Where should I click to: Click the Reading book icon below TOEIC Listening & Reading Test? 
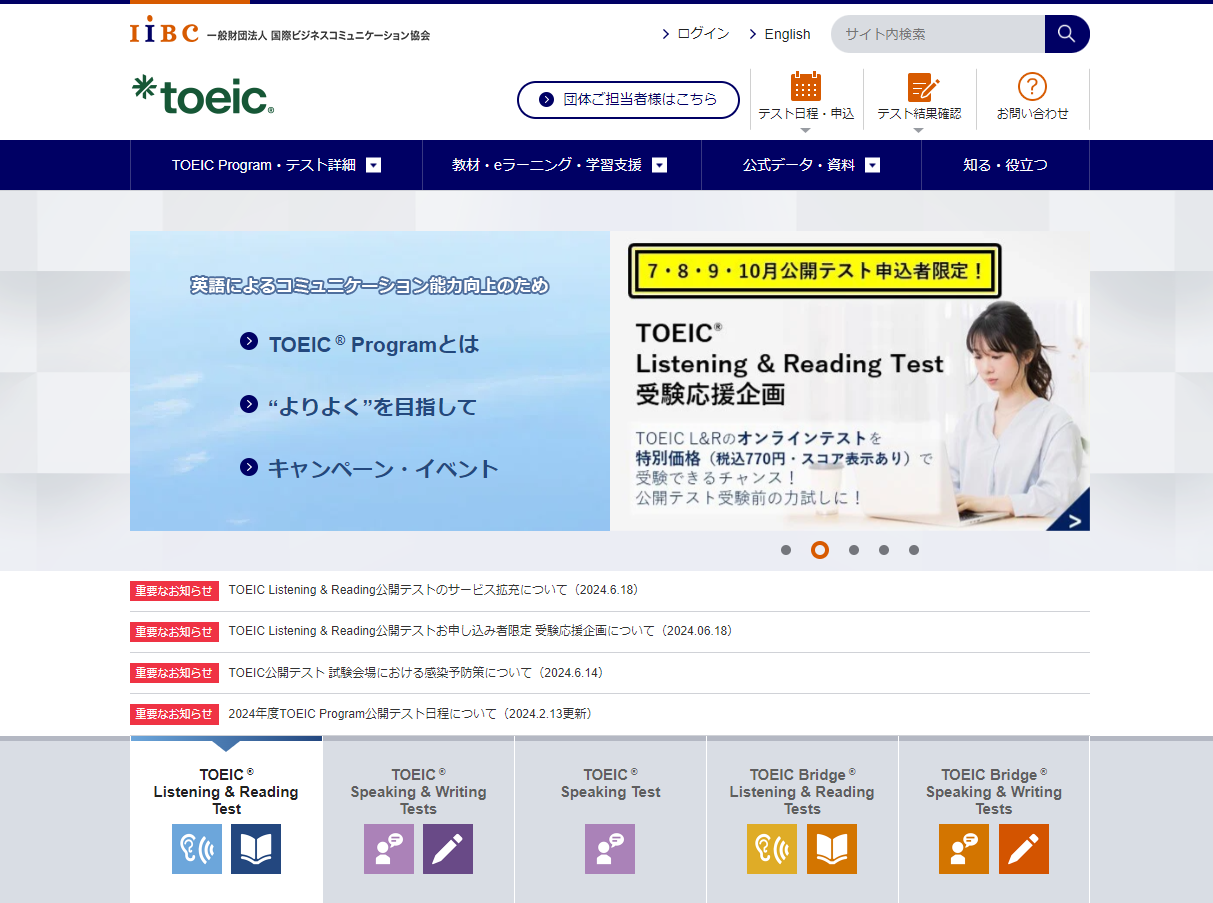[256, 848]
